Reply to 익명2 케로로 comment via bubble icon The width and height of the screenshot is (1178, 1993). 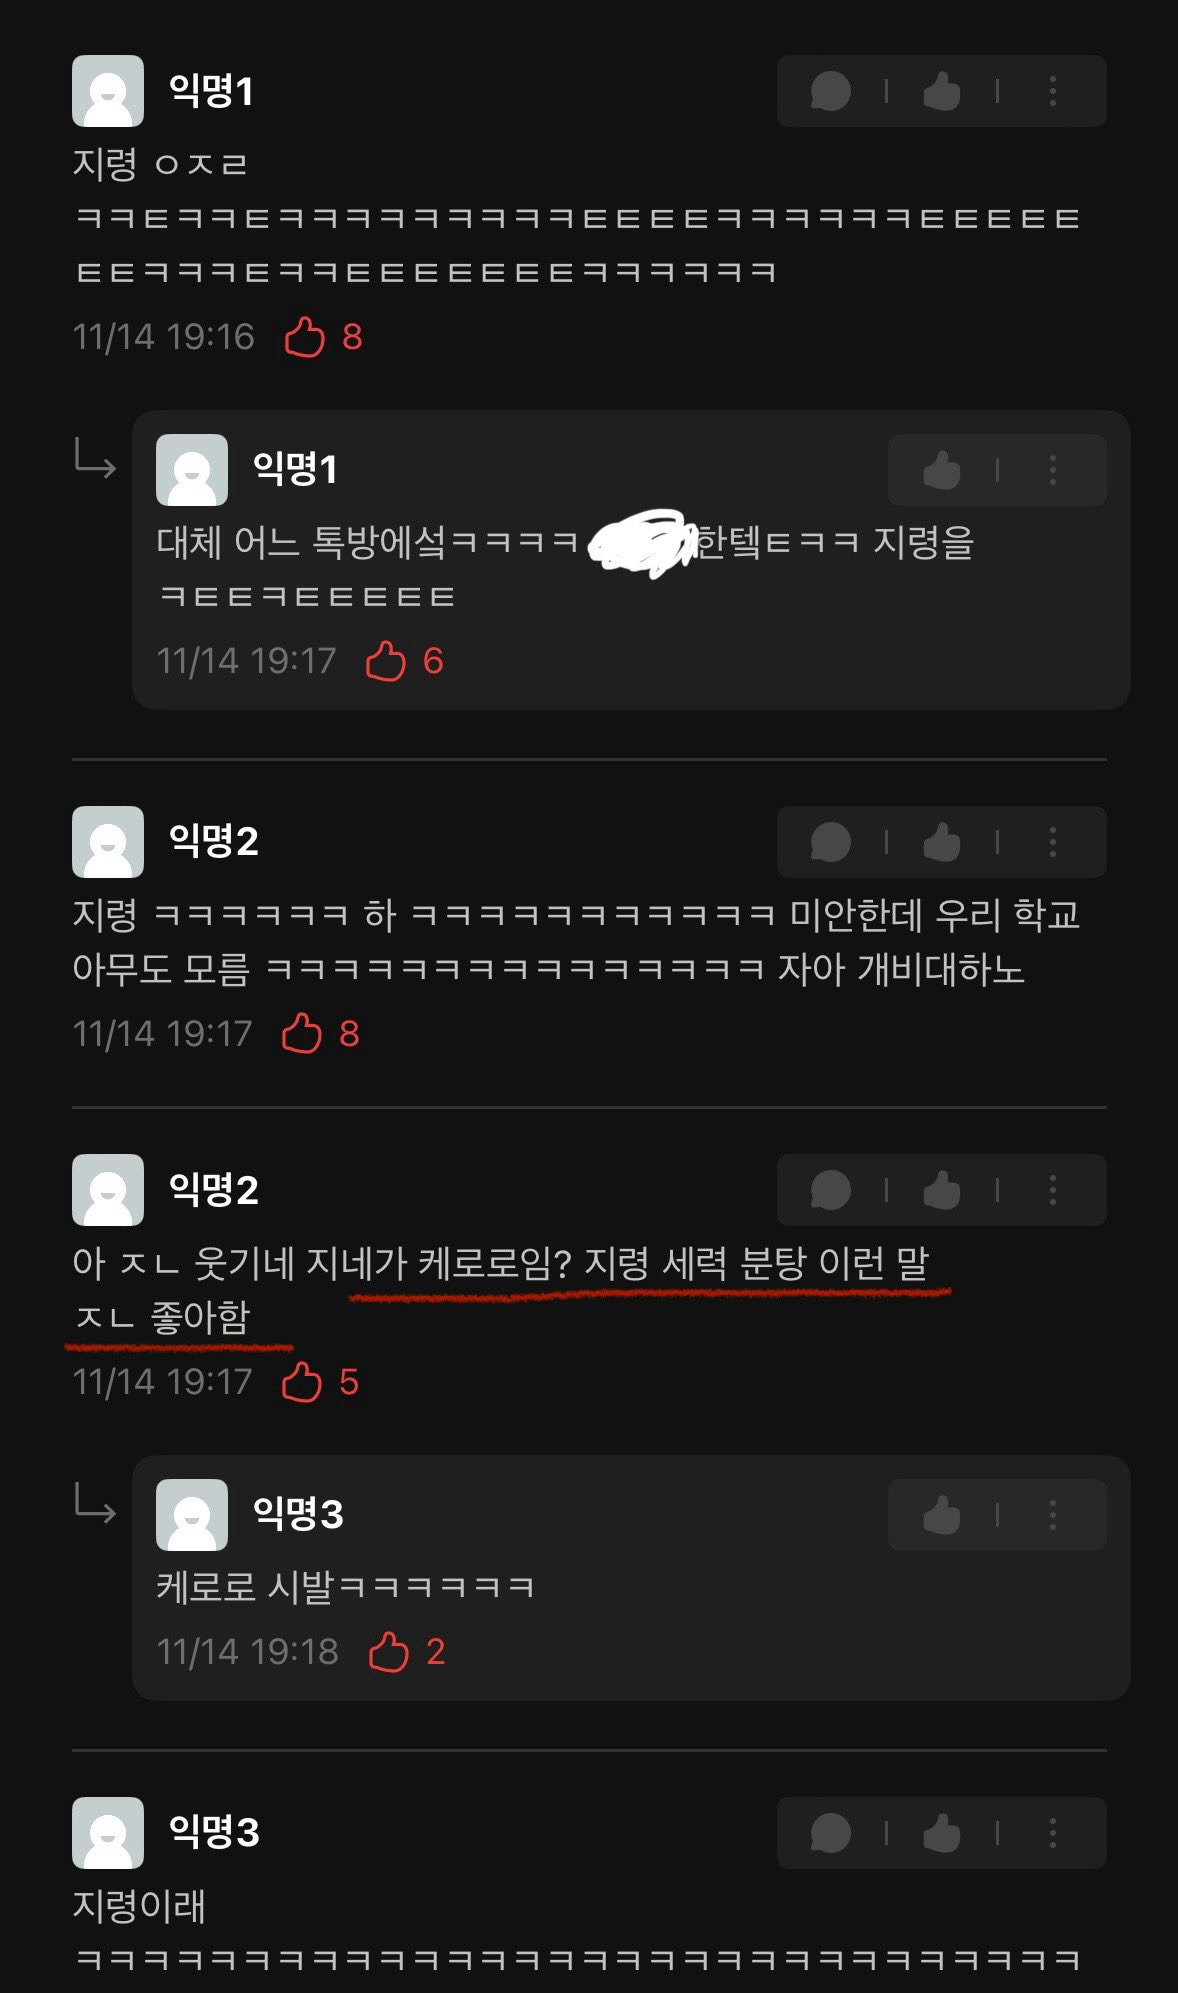pyautogui.click(x=831, y=1190)
